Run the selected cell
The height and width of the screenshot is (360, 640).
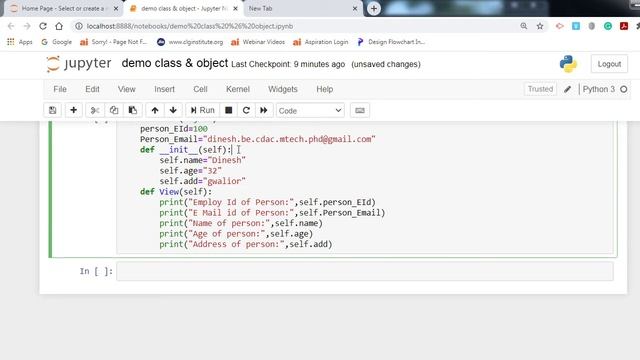202,110
